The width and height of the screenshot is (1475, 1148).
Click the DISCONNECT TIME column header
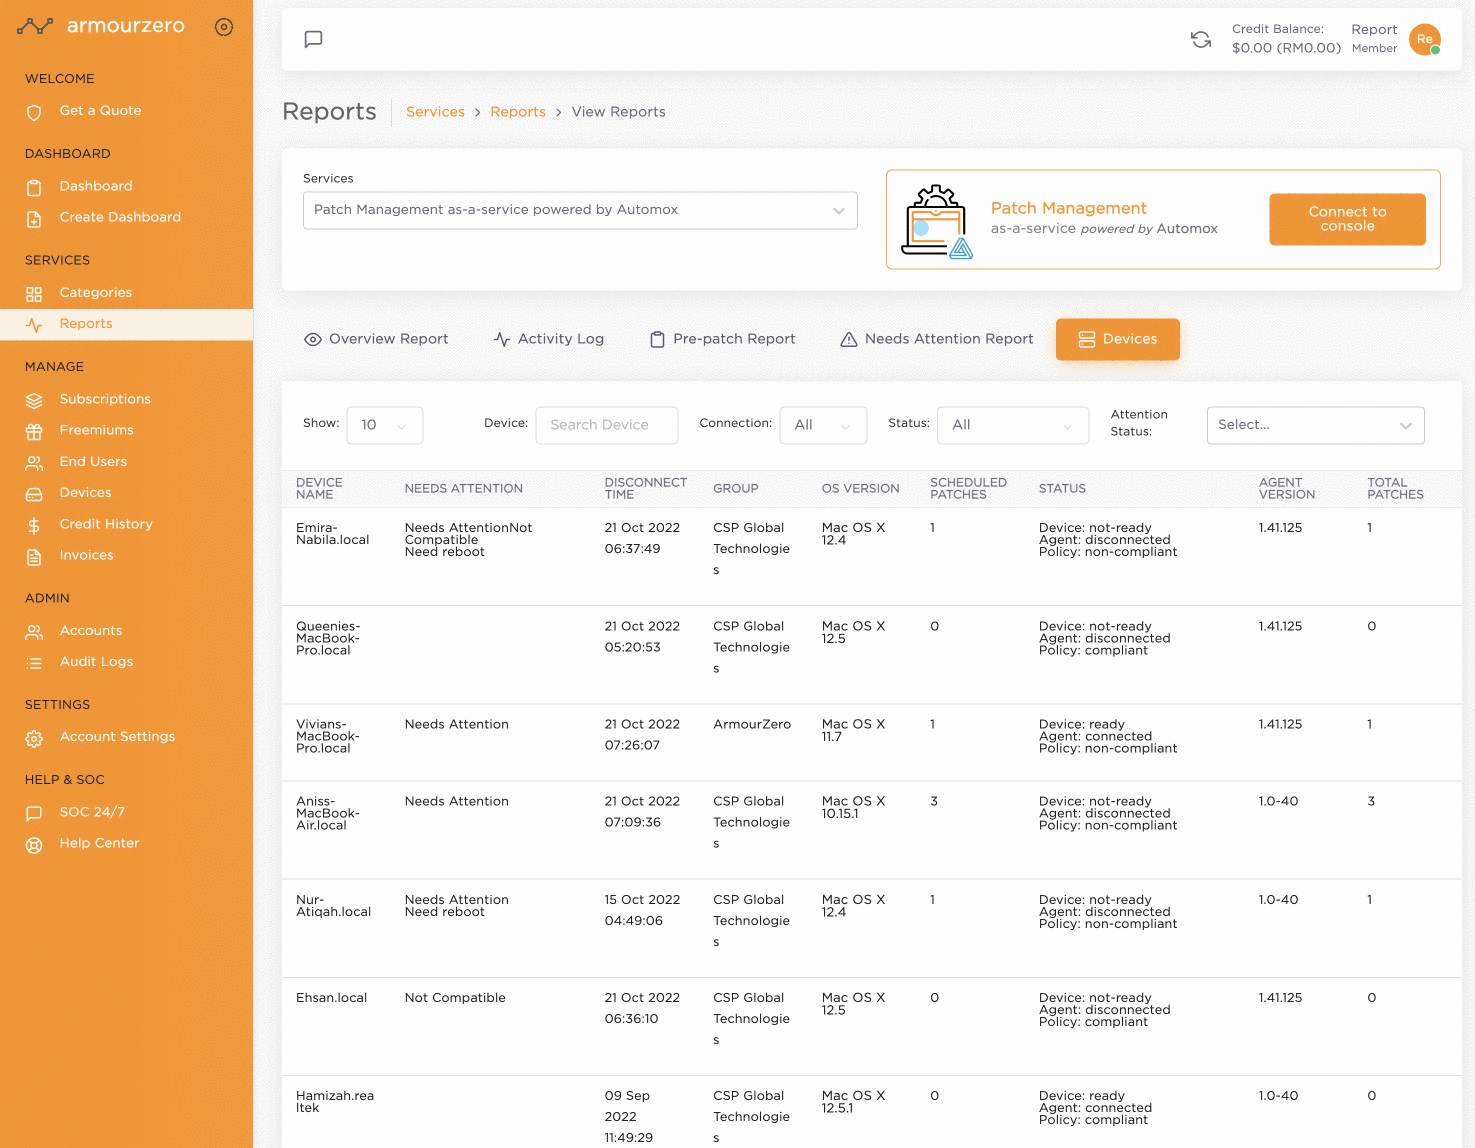click(x=646, y=488)
